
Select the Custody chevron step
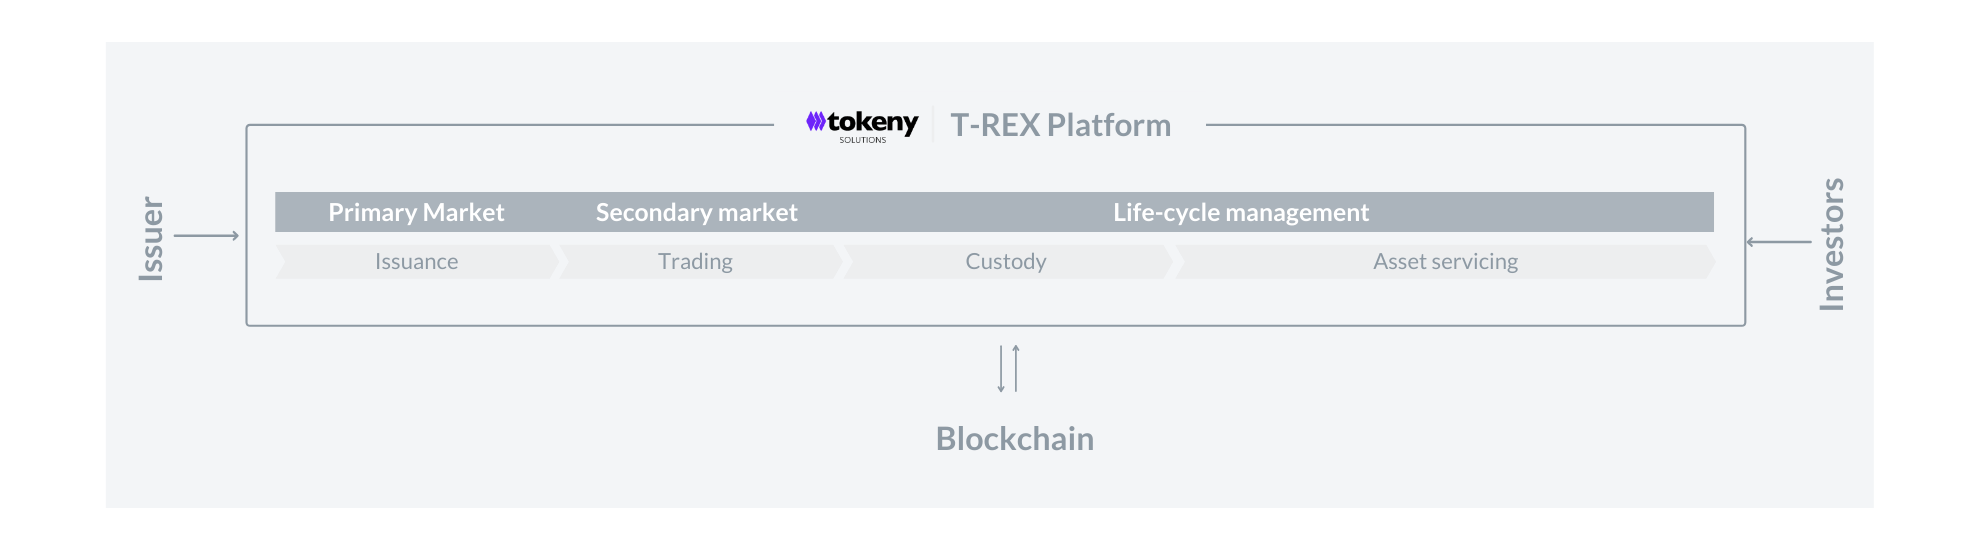click(1007, 262)
